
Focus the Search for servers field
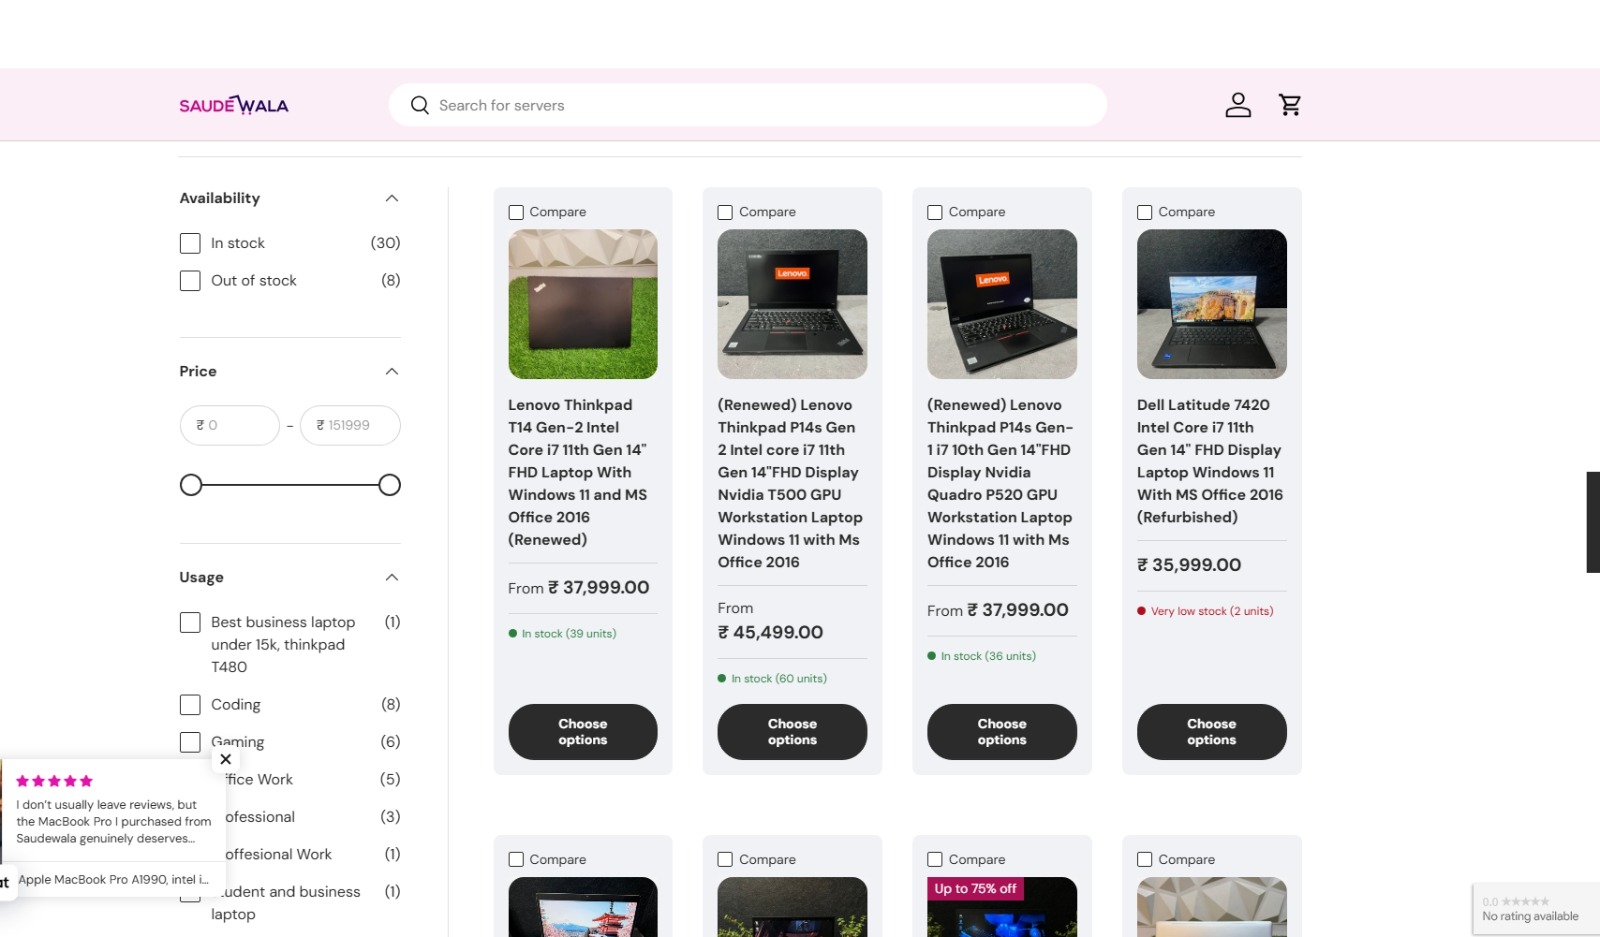[760, 105]
